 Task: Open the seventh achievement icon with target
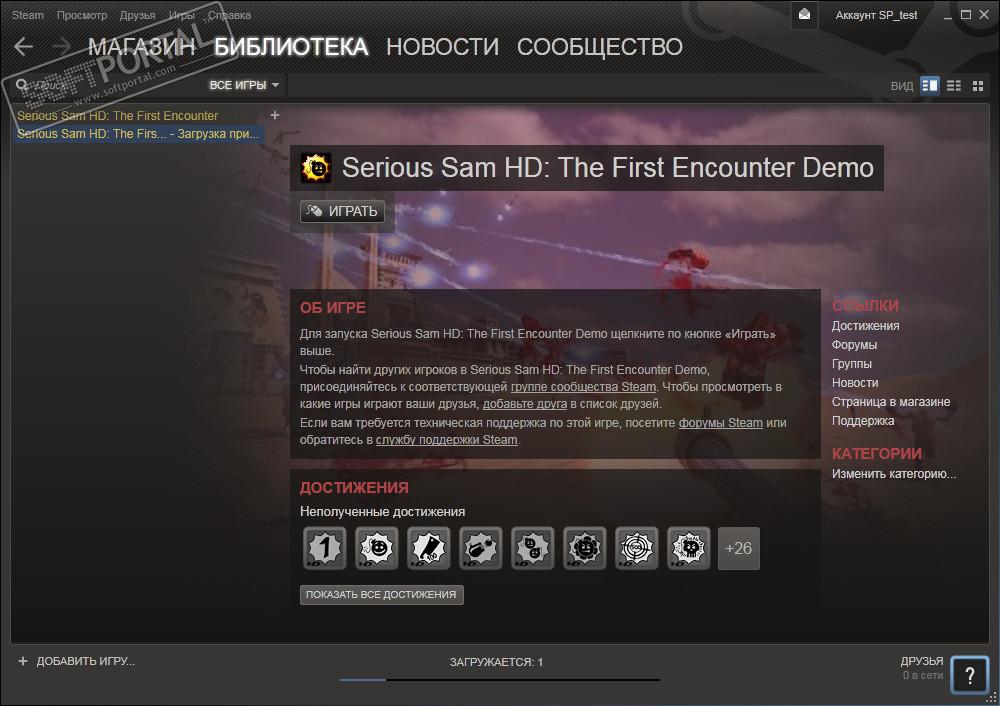click(636, 548)
